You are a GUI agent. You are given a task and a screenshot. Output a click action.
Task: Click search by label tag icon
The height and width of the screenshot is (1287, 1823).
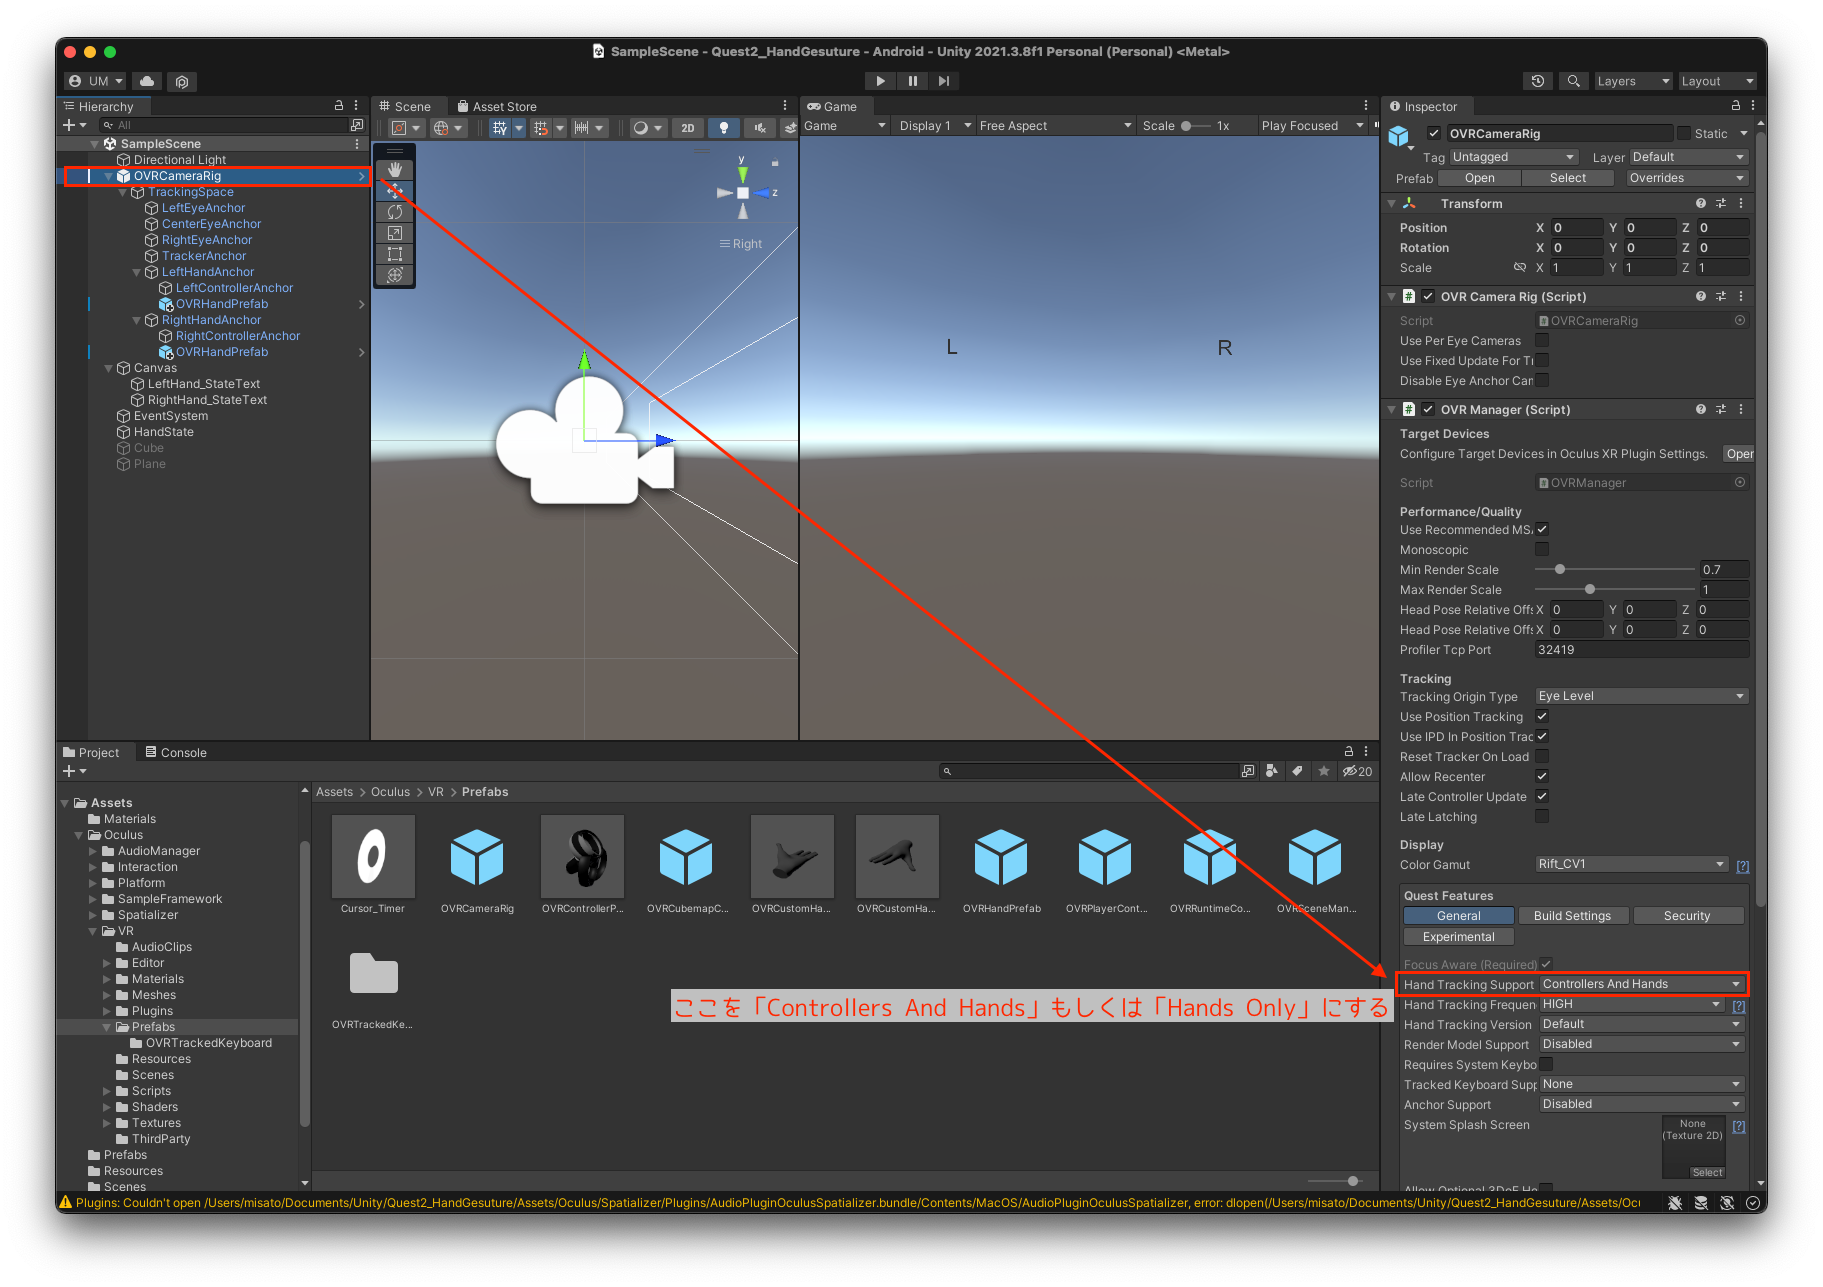click(1297, 771)
